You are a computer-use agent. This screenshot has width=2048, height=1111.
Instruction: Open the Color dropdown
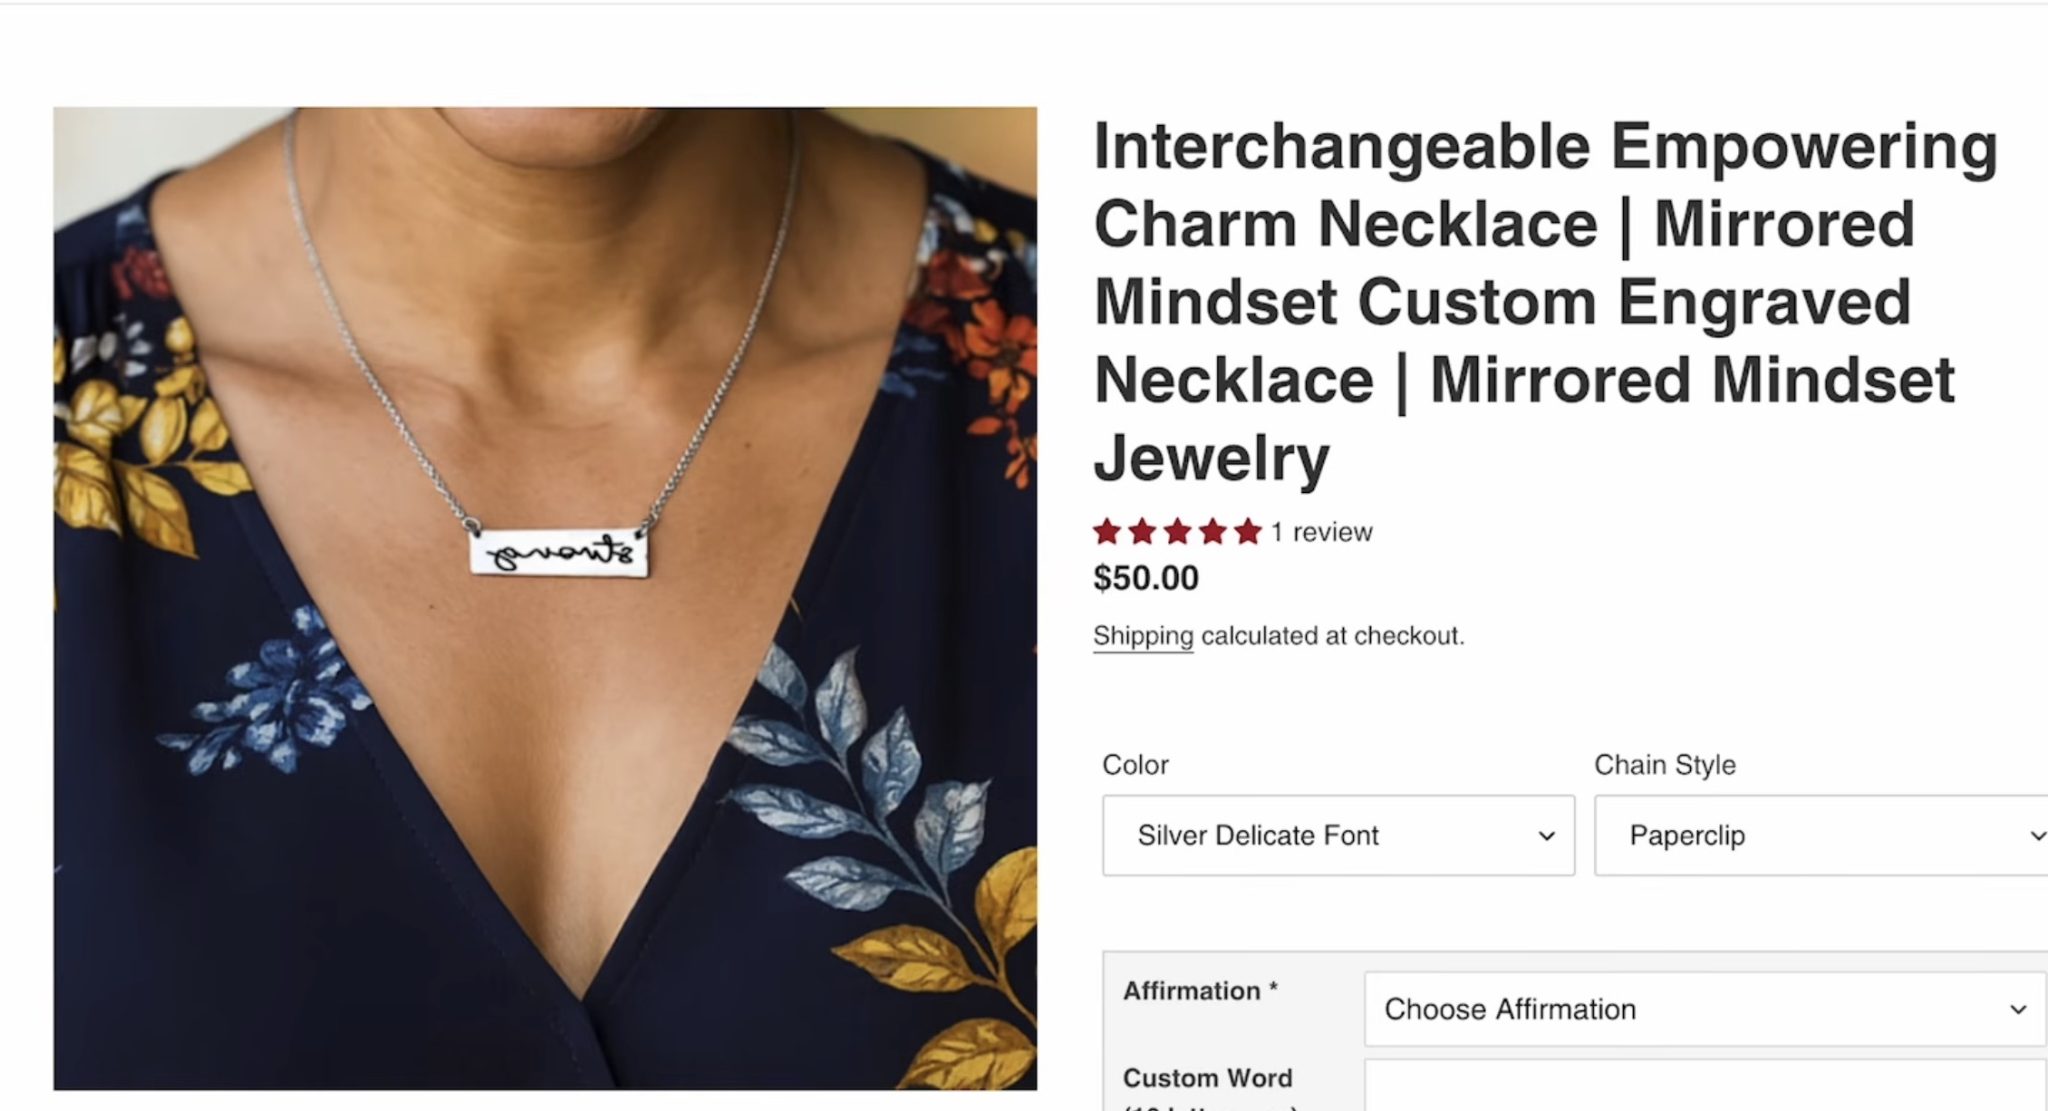(1338, 835)
